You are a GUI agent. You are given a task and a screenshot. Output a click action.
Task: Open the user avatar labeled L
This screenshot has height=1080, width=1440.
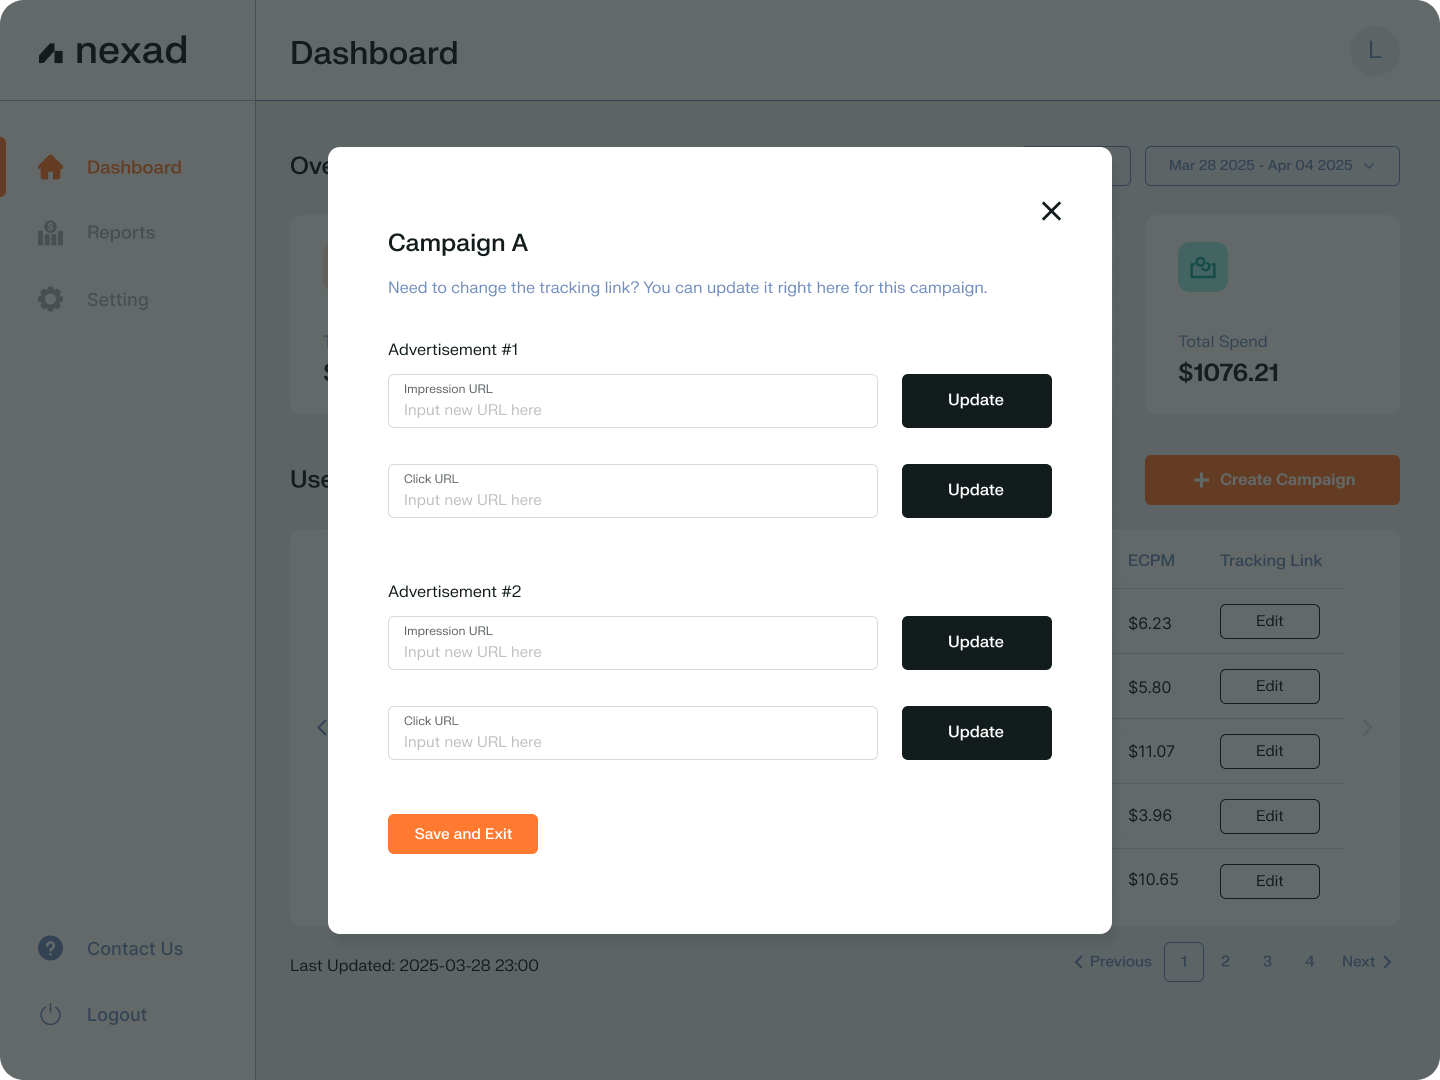[x=1375, y=51]
